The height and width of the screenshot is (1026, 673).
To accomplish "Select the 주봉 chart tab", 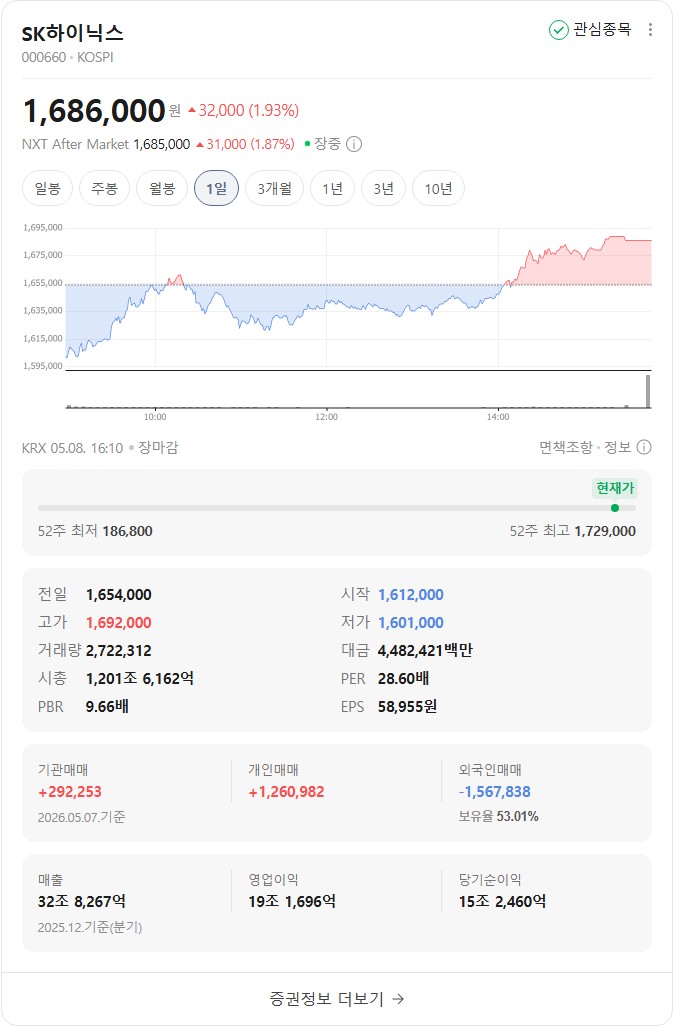I will [105, 188].
